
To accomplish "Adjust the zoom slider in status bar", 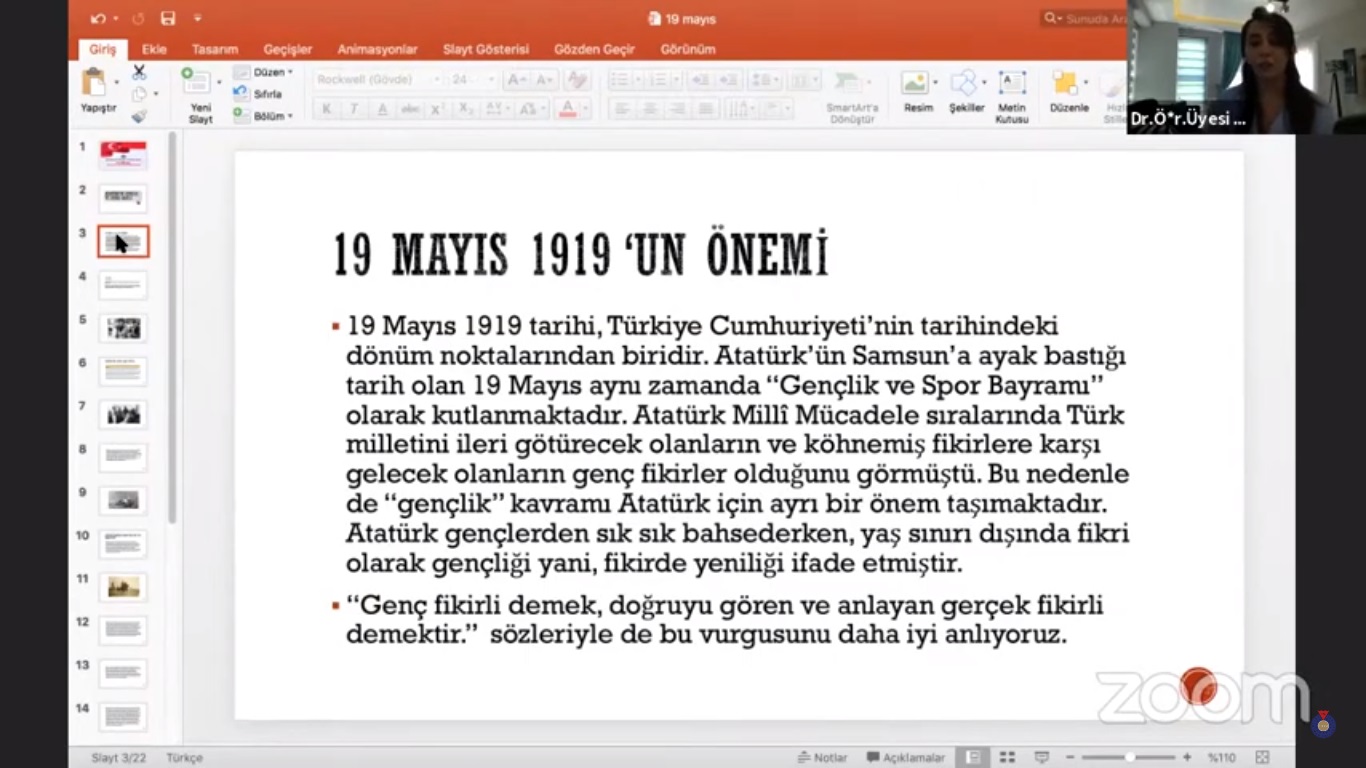I will (x=1129, y=757).
